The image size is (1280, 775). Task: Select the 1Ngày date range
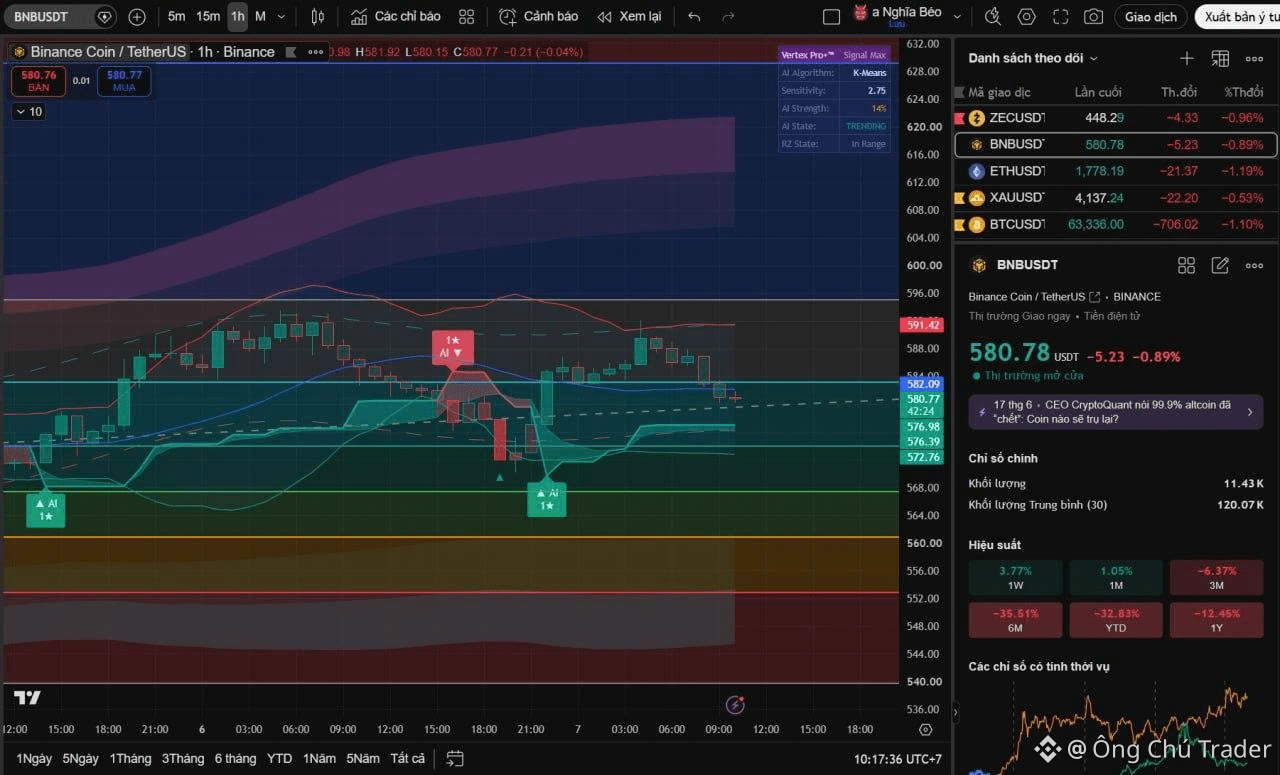[34, 759]
